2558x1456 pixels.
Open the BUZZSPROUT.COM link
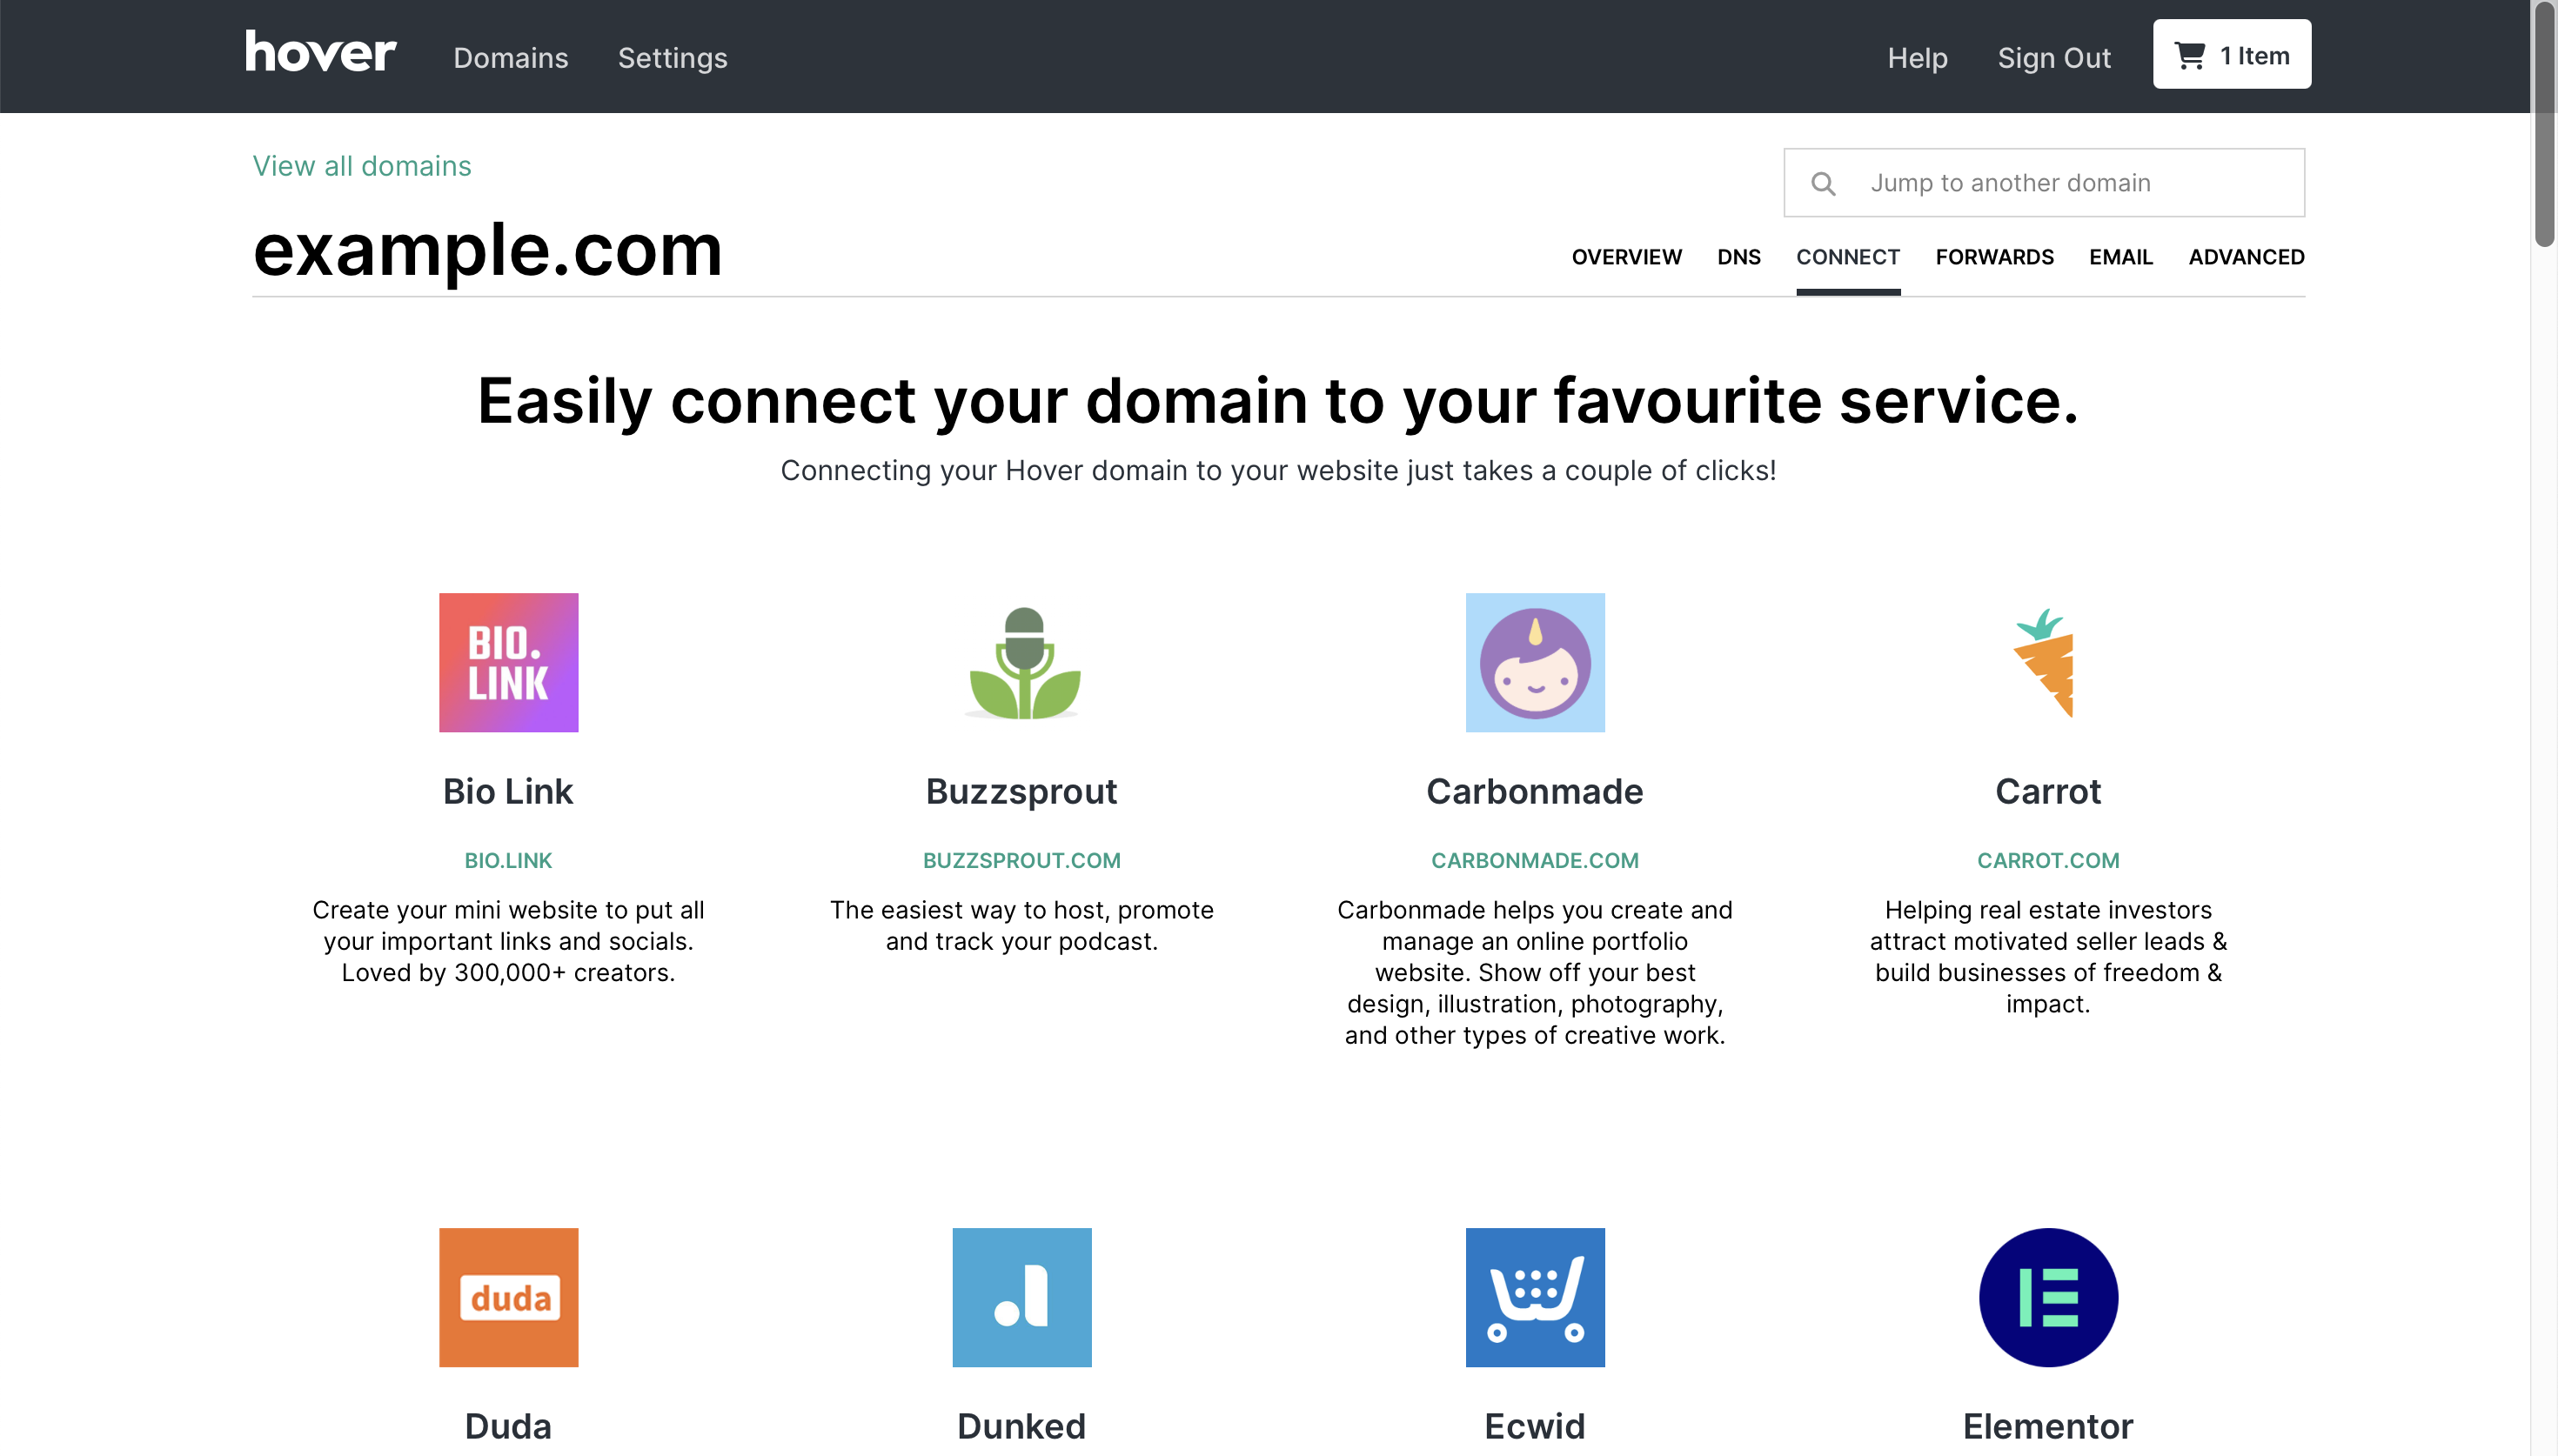point(1021,860)
